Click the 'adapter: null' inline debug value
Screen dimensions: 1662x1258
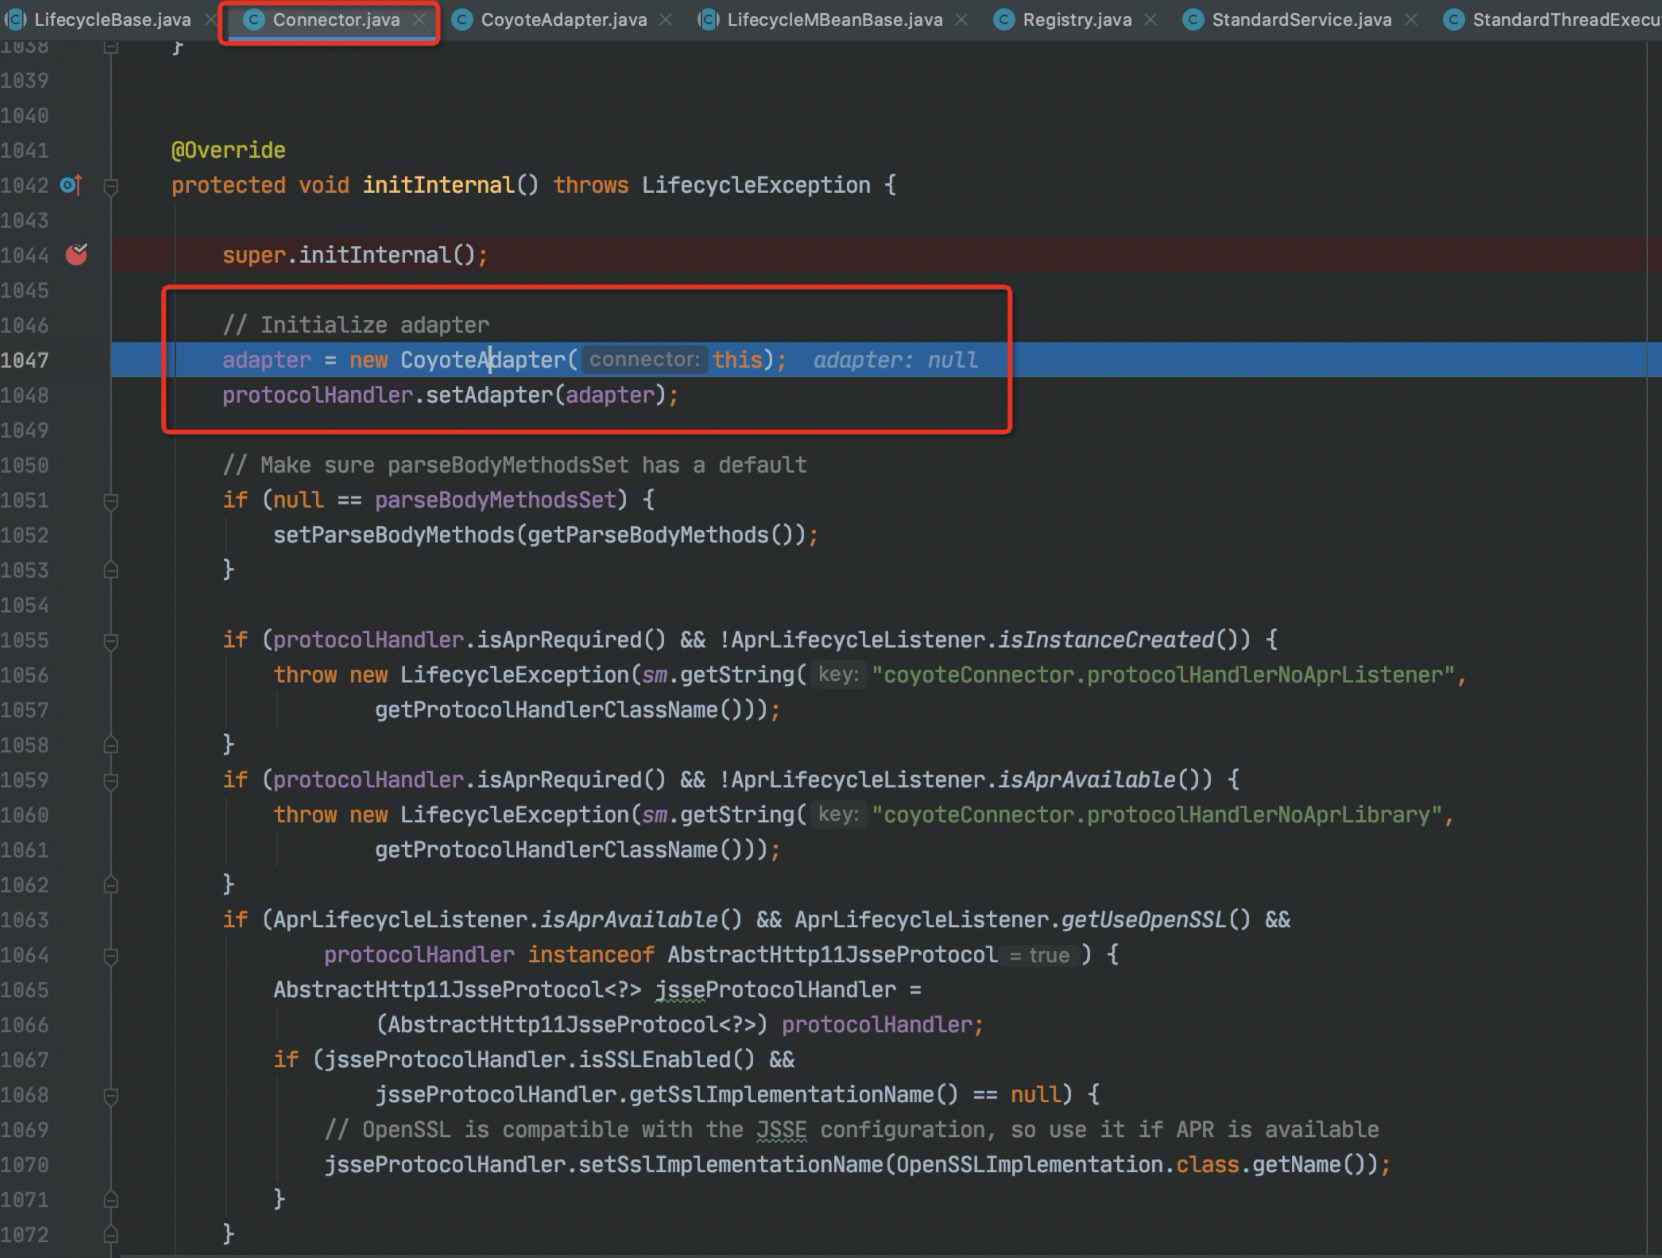point(895,360)
